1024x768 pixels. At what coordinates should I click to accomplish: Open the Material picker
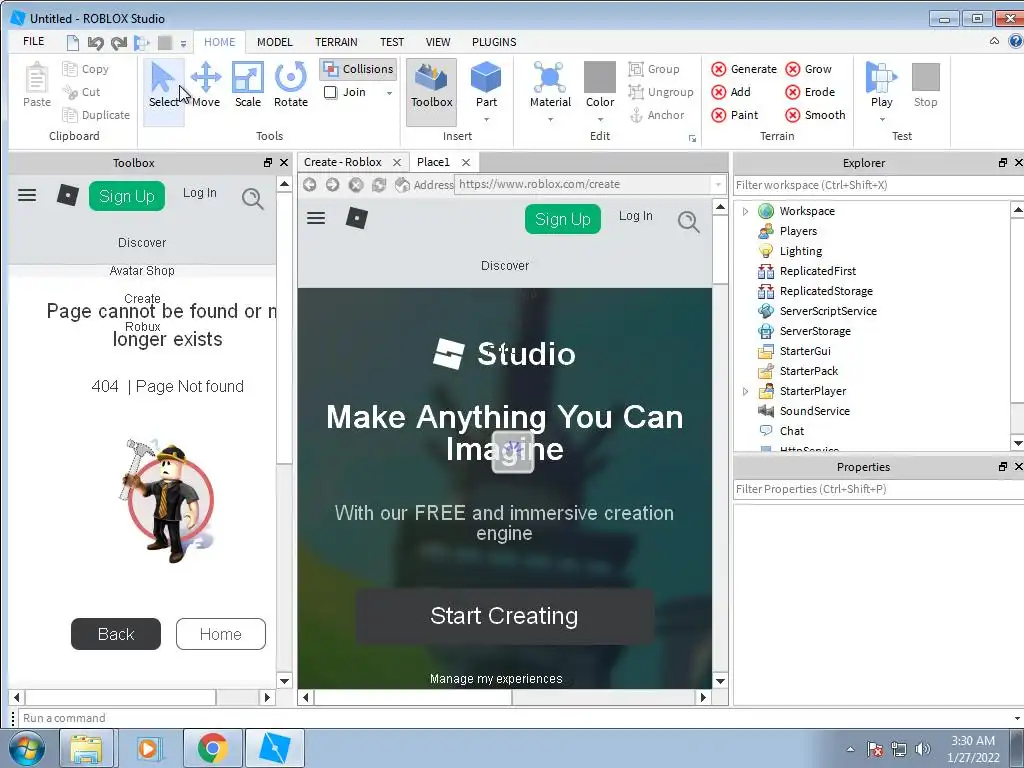pyautogui.click(x=550, y=84)
